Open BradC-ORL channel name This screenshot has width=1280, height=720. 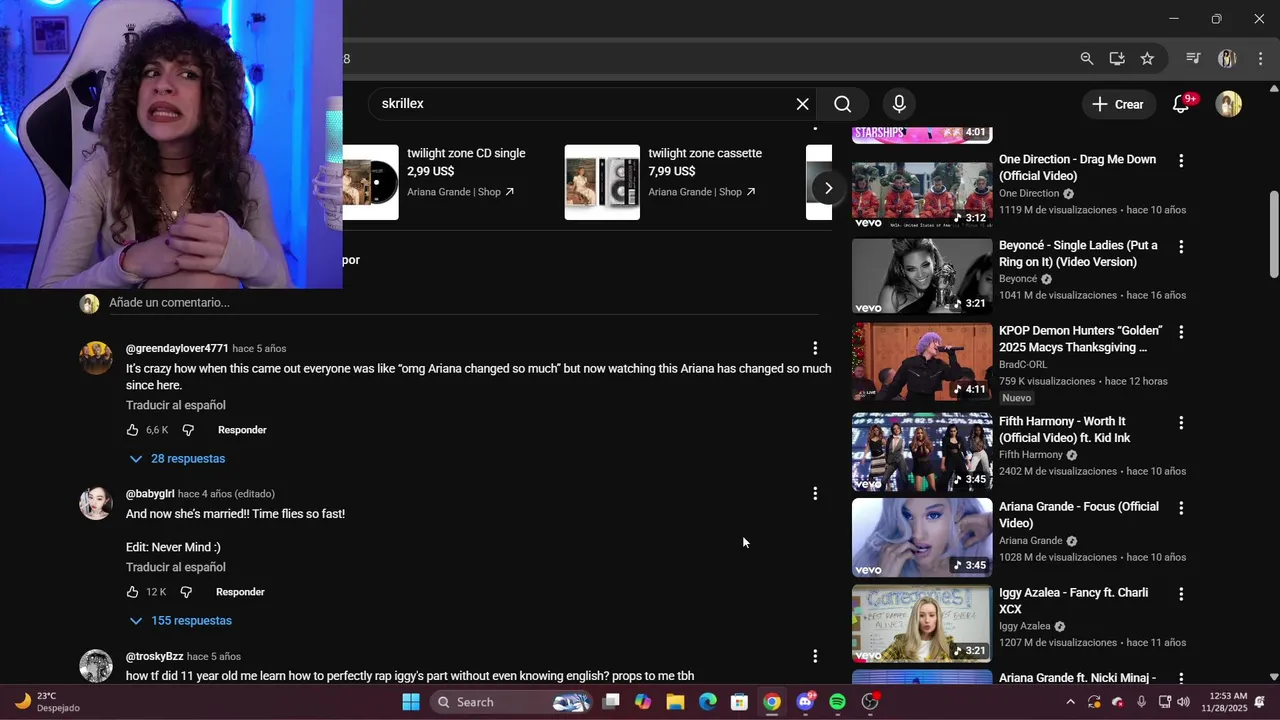coord(1023,365)
